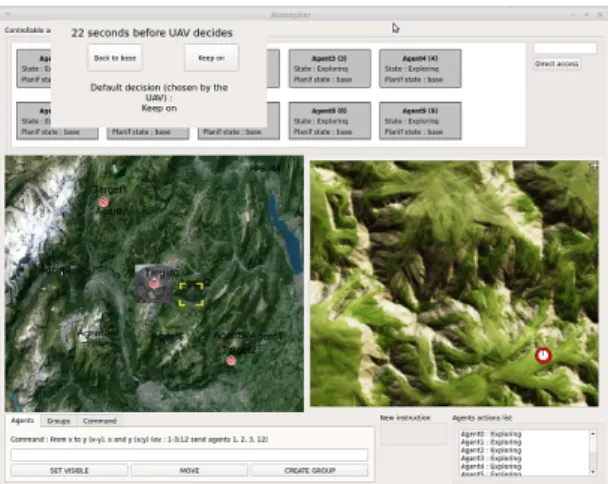Click the agents actions list scroll down arrow
The image size is (608, 484).
(593, 472)
